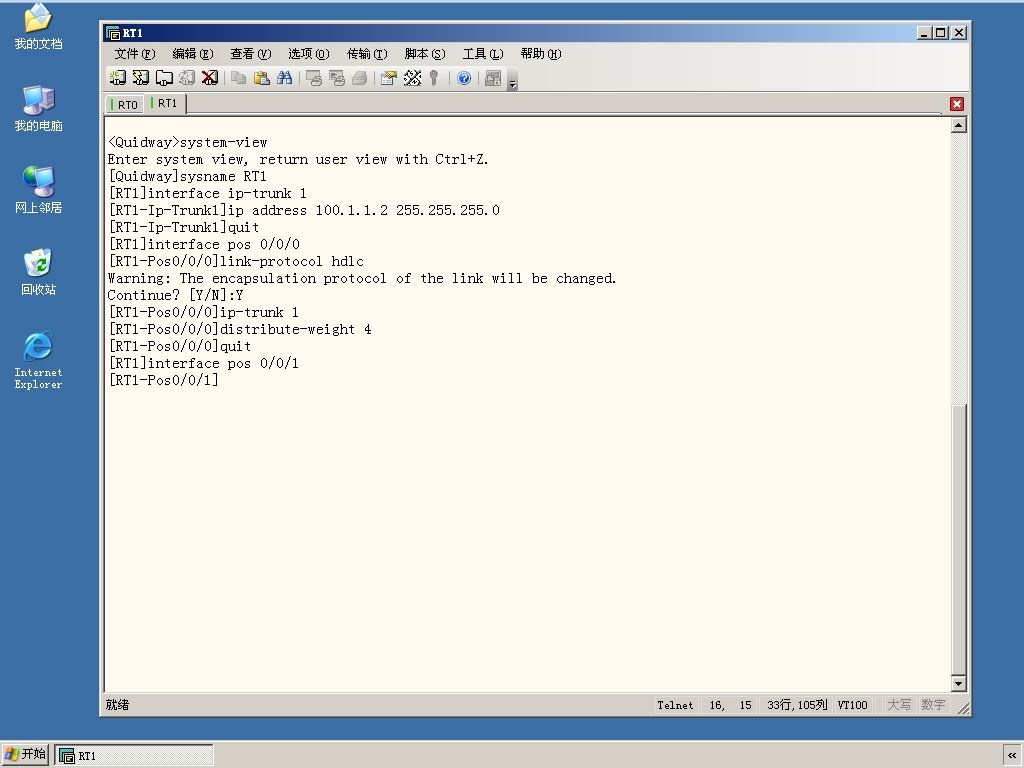The width and height of the screenshot is (1024, 768).
Task: Open the Session Options icon
Action: coord(389,78)
